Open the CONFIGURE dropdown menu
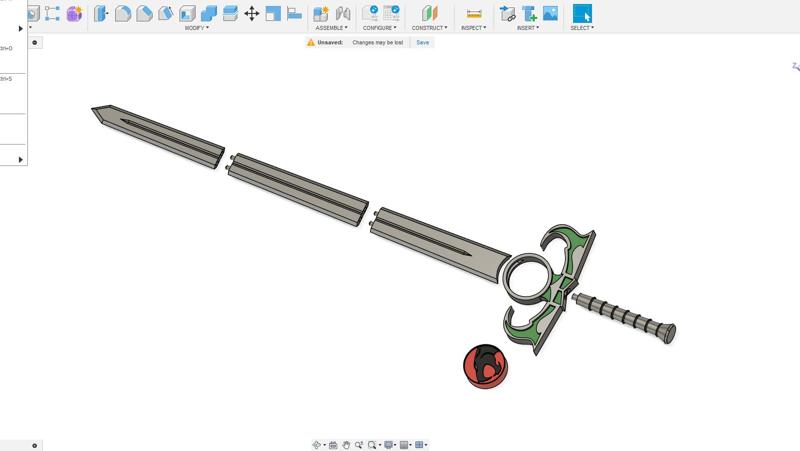 coord(380,28)
